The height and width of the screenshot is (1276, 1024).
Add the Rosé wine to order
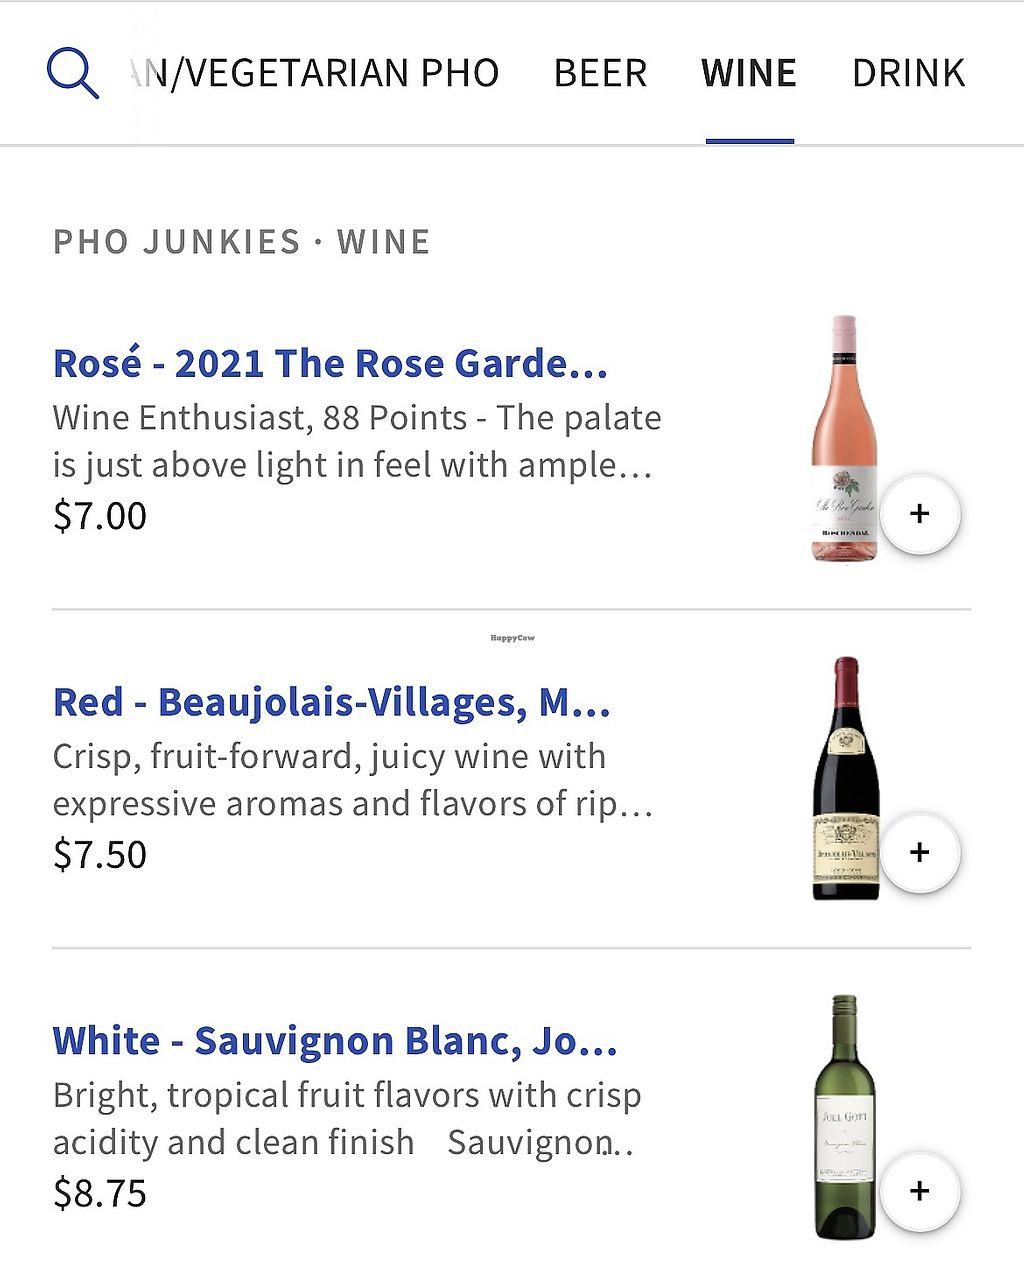pyautogui.click(x=919, y=514)
